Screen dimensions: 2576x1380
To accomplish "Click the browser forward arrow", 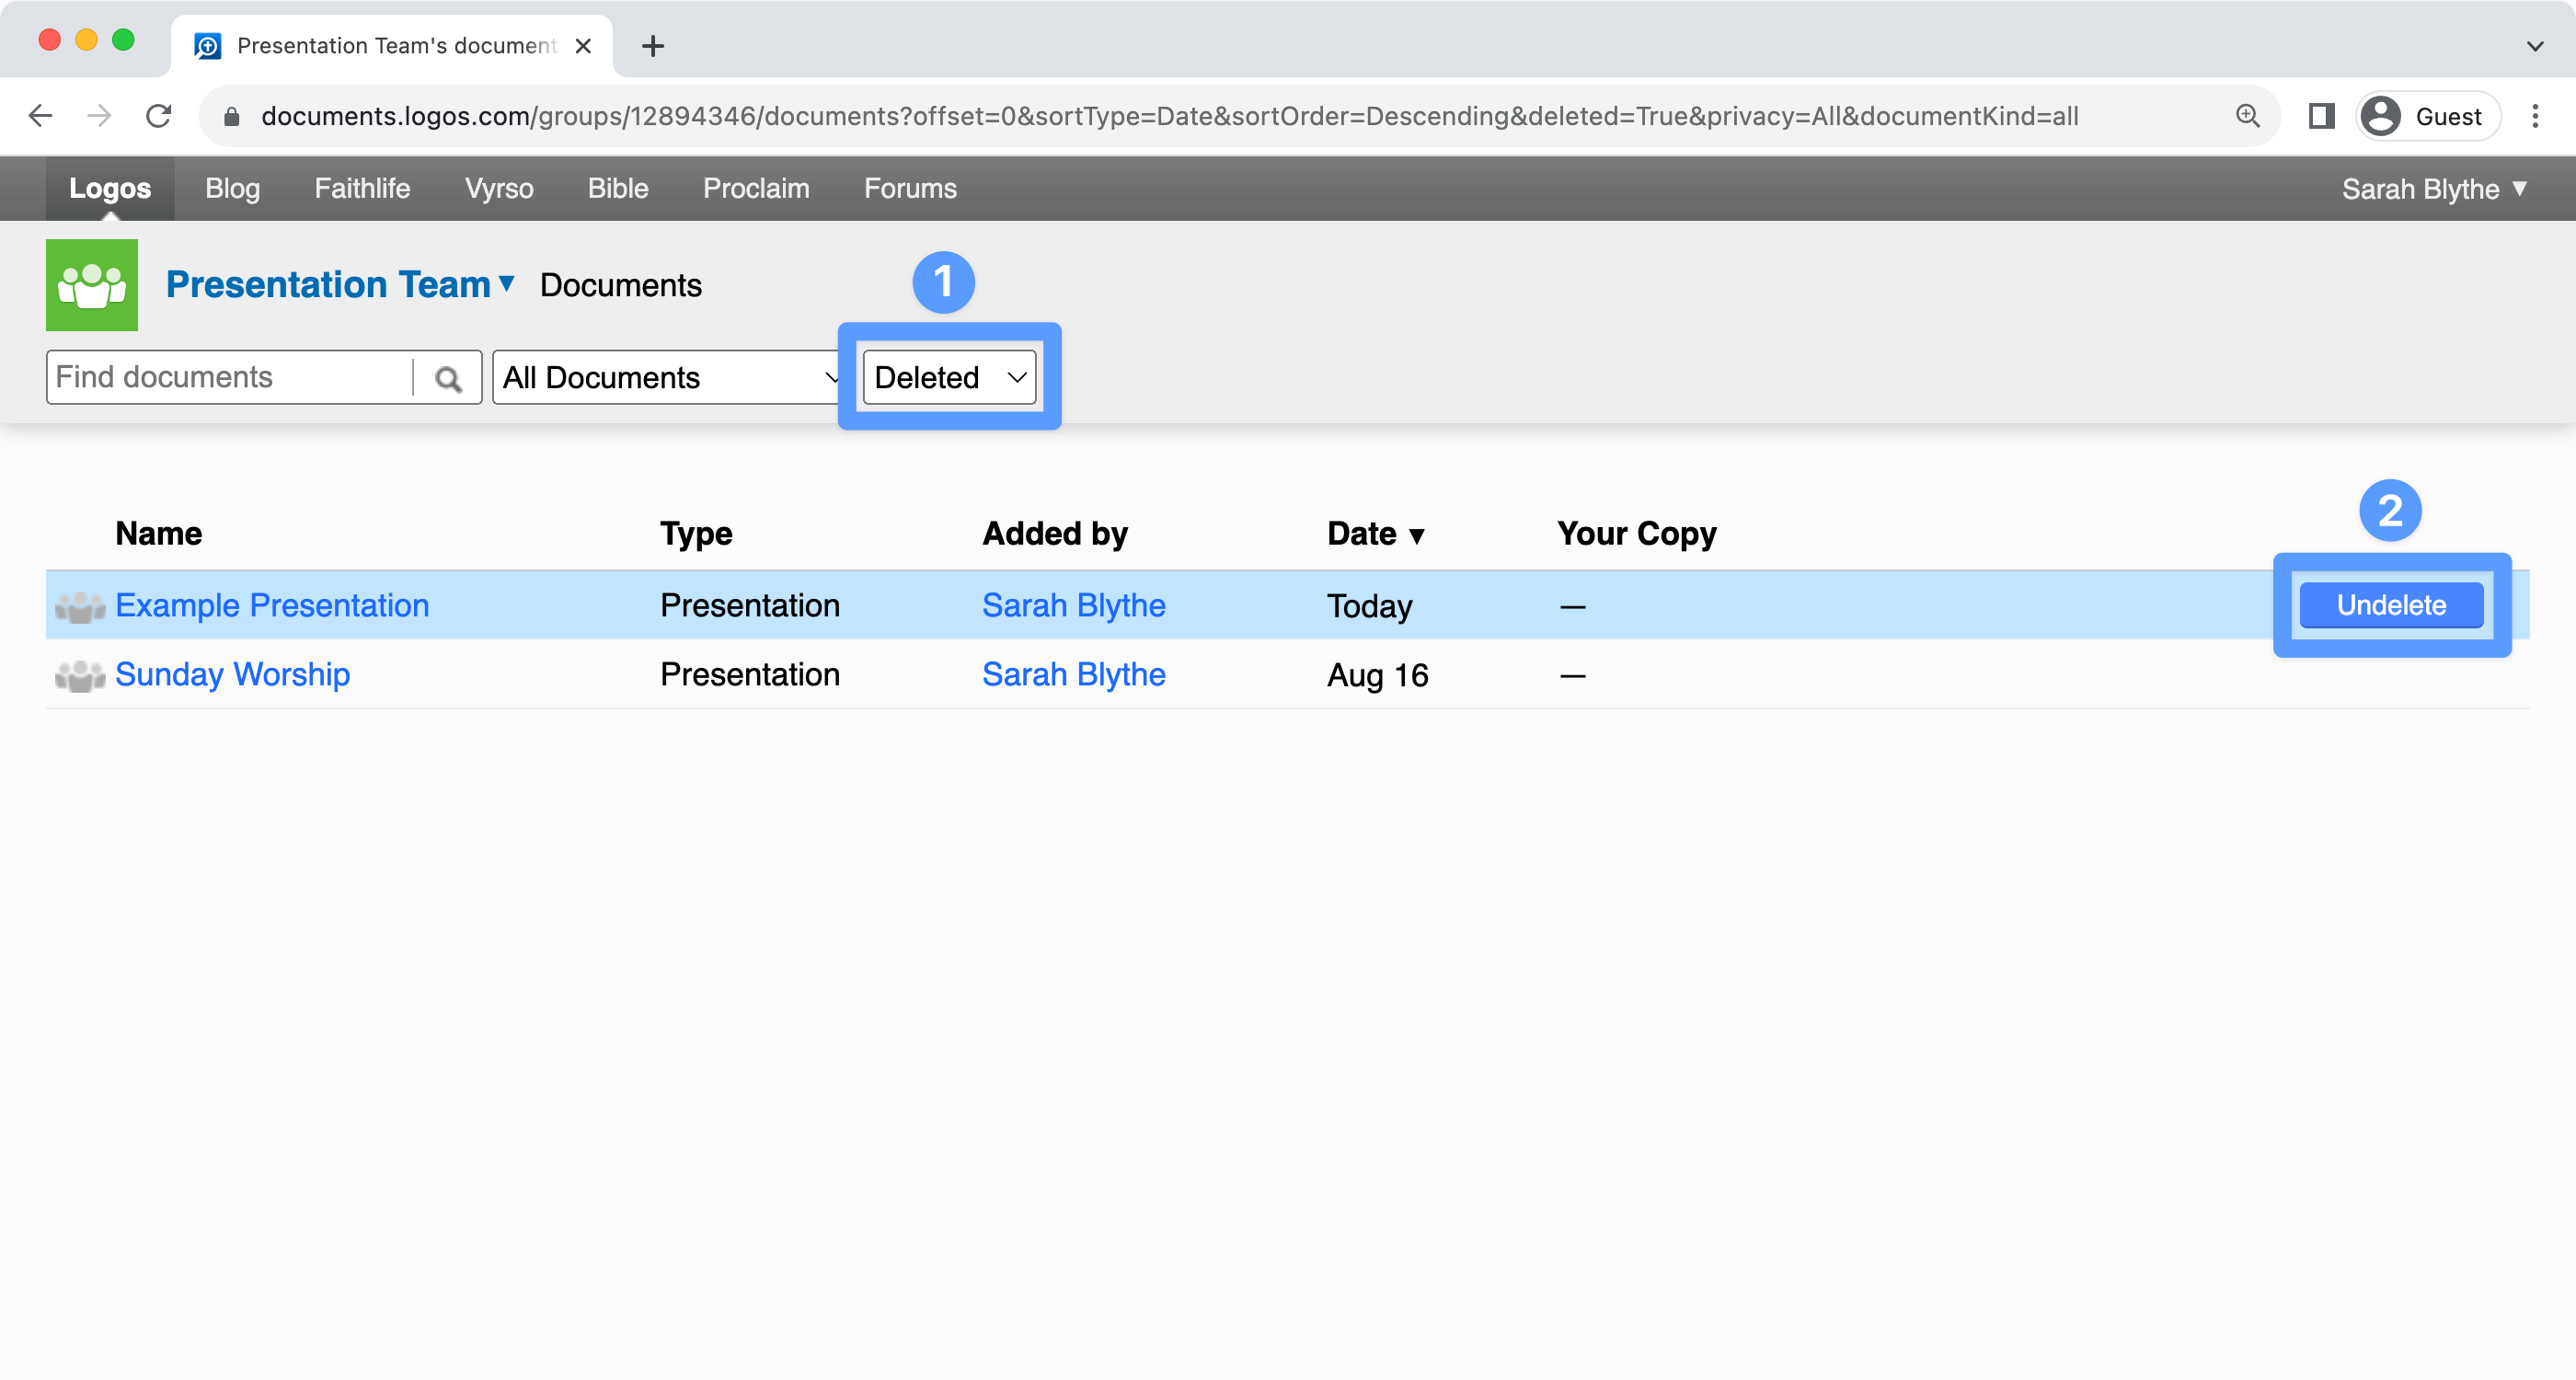I will click(x=99, y=116).
